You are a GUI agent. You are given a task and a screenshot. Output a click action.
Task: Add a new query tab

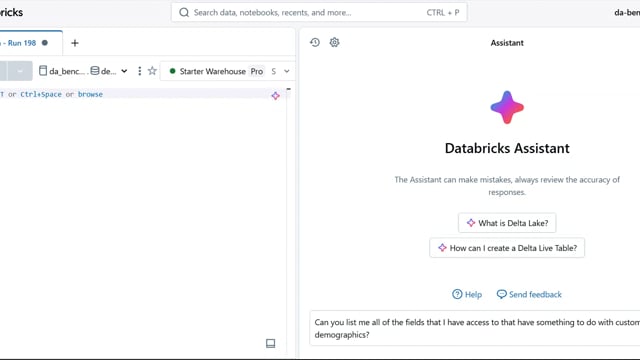75,43
